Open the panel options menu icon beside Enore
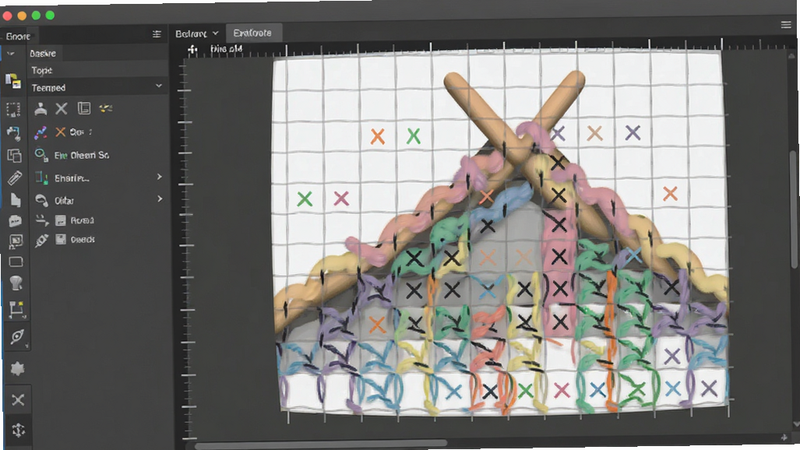The width and height of the screenshot is (800, 450). tap(157, 34)
